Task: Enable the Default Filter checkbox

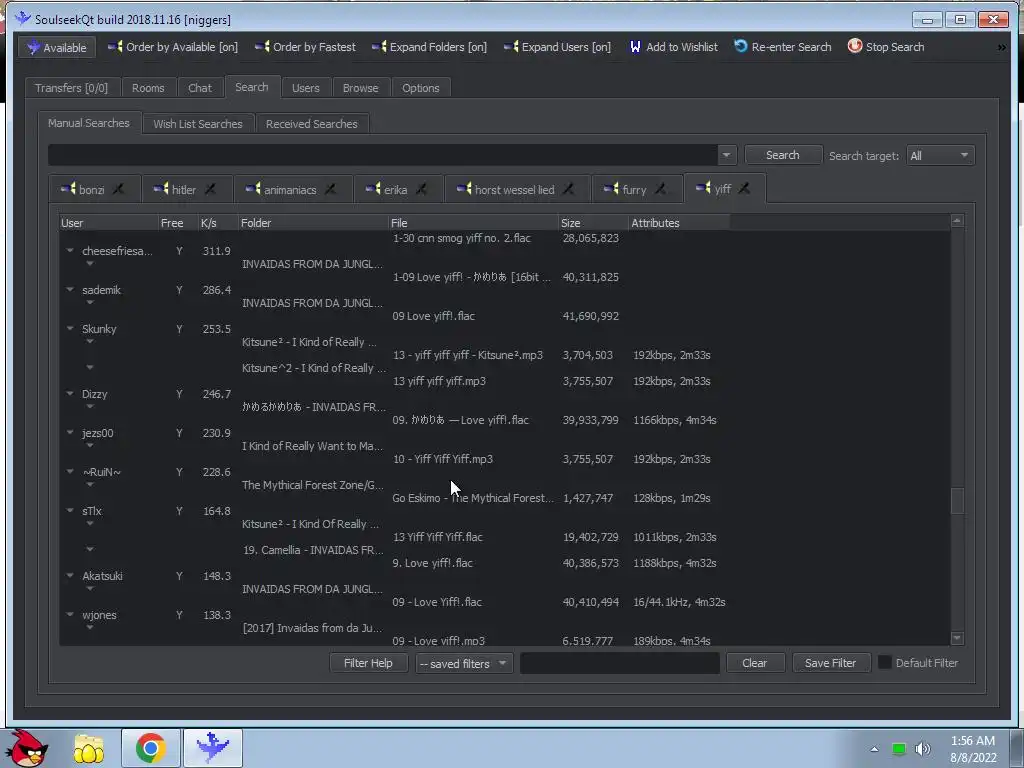Action: pos(884,662)
